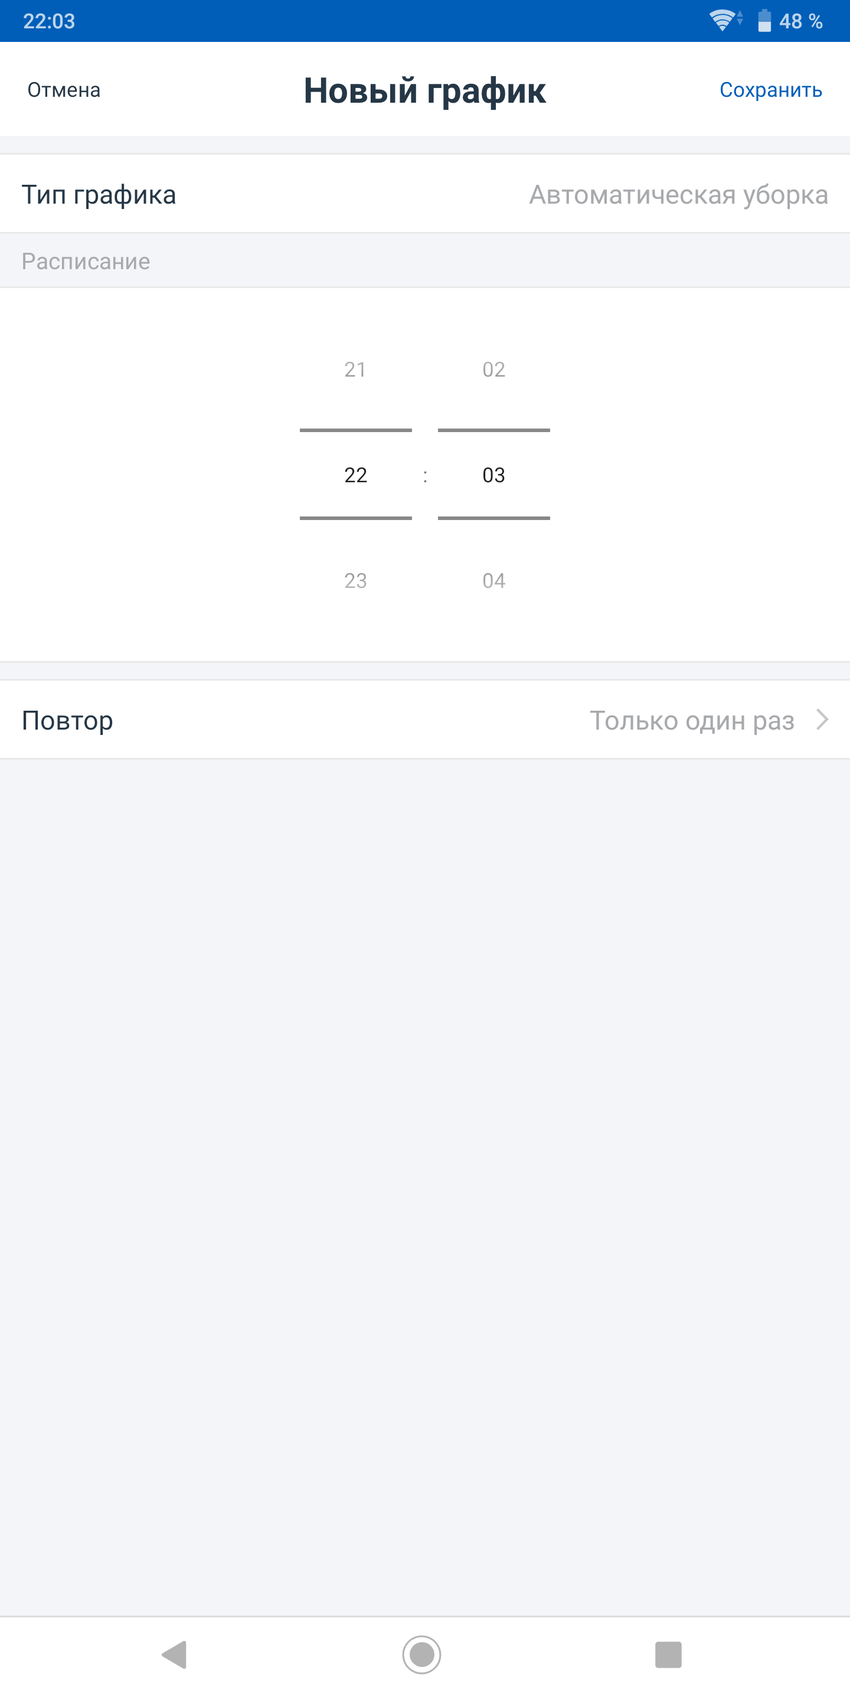The image size is (850, 1700).
Task: Tap the Автоматическая уборка type value
Action: [678, 195]
